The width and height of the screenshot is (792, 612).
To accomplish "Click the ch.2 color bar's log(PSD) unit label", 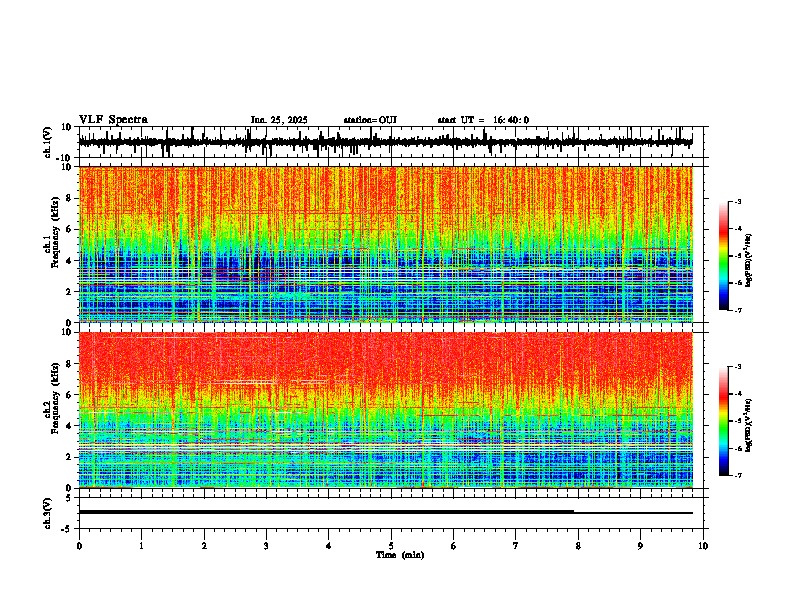I will pos(749,426).
